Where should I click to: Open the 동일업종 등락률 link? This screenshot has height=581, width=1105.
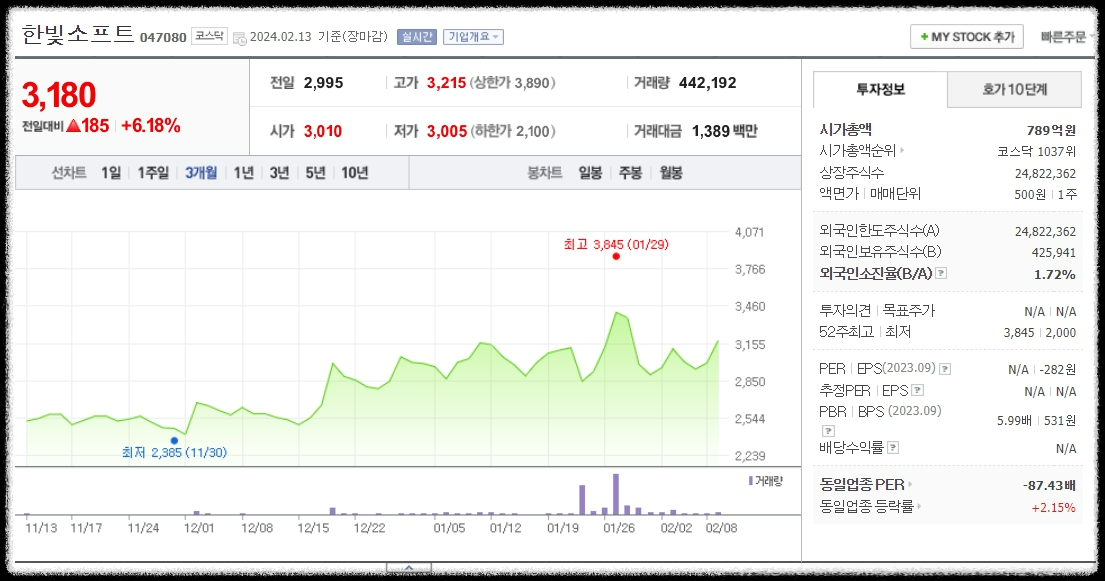867,506
